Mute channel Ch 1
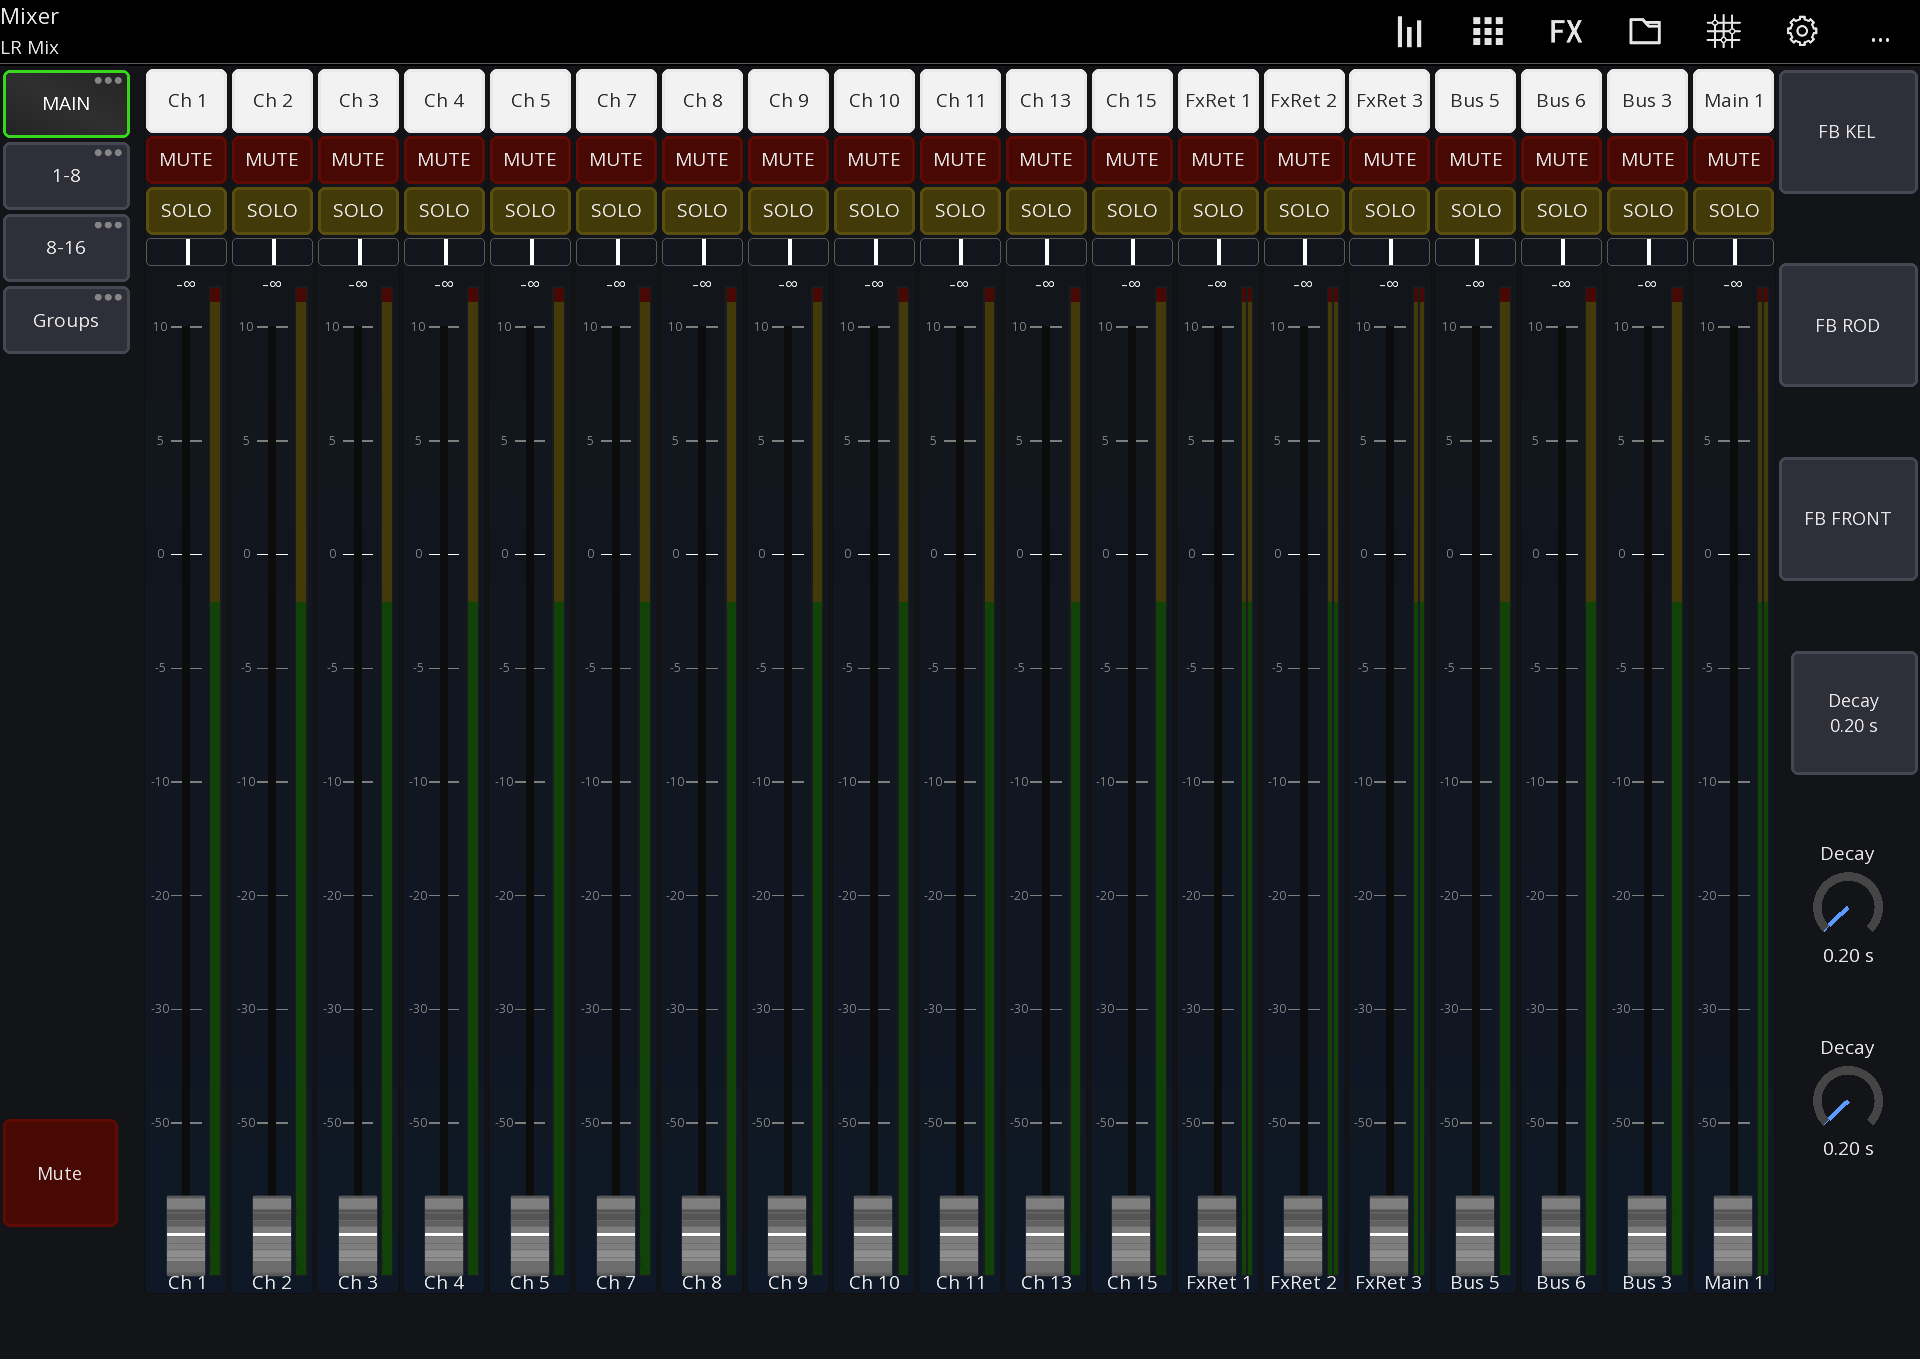 186,159
